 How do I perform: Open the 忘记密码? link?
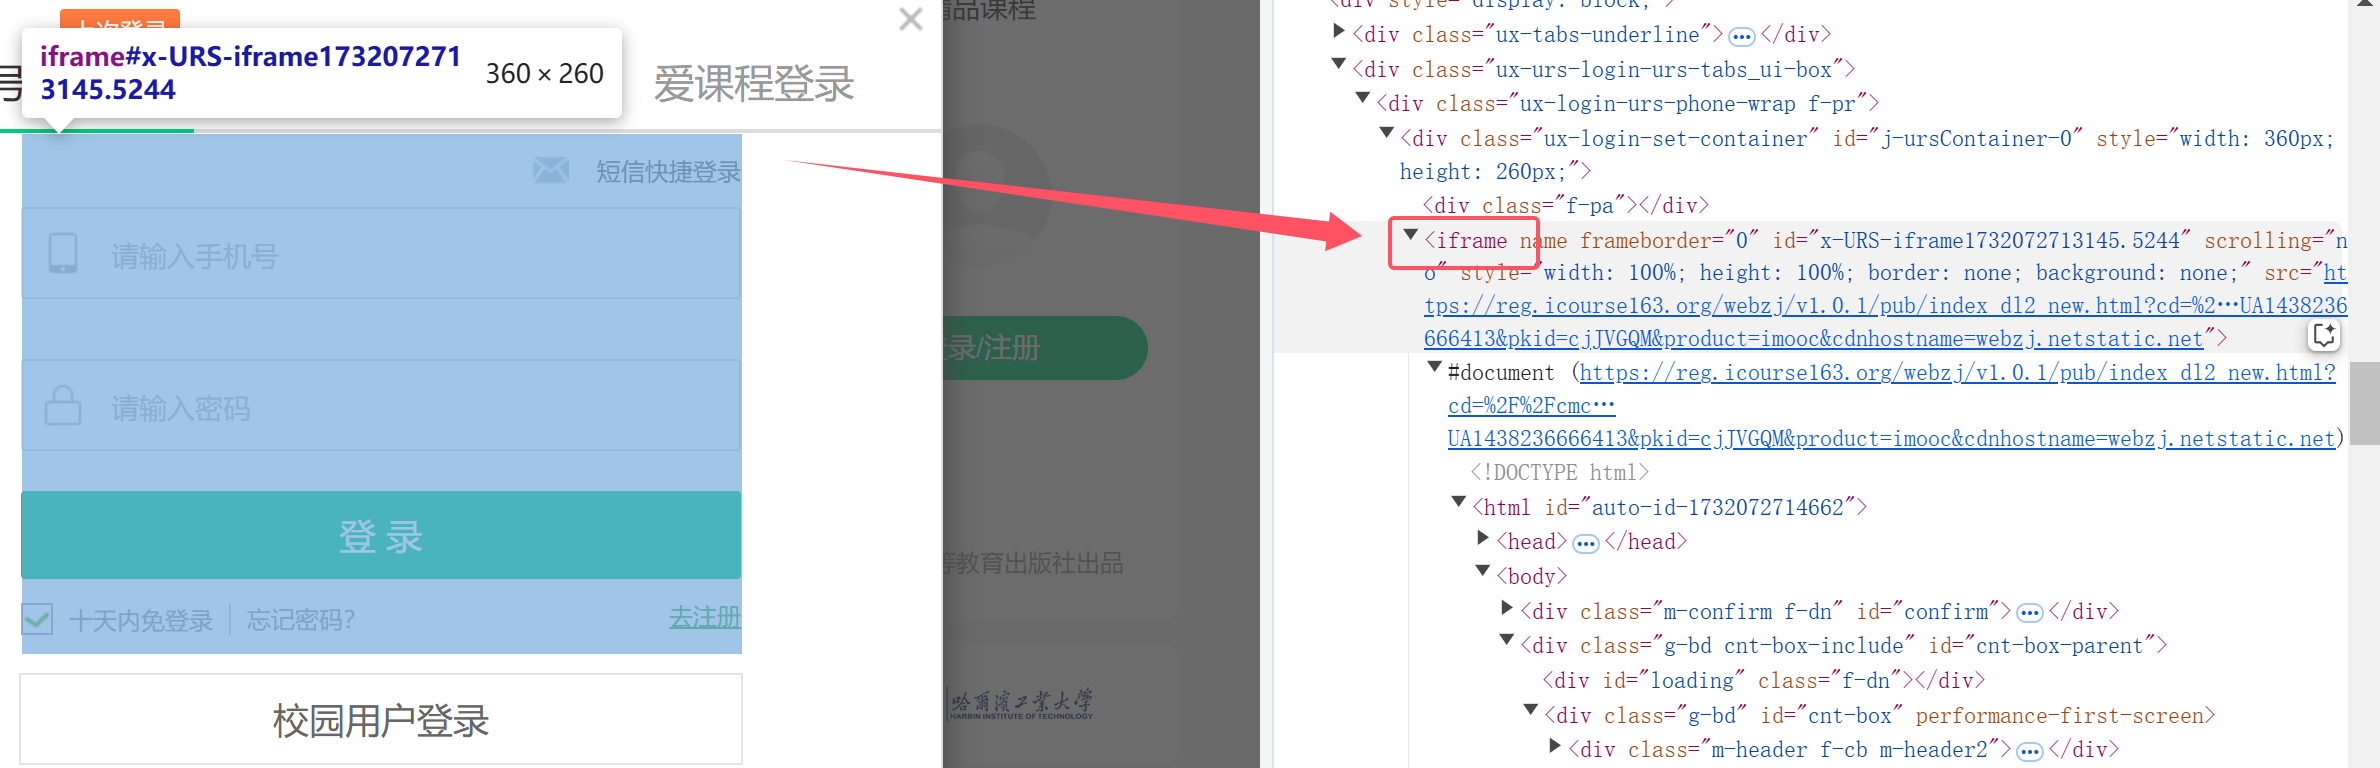(x=301, y=620)
